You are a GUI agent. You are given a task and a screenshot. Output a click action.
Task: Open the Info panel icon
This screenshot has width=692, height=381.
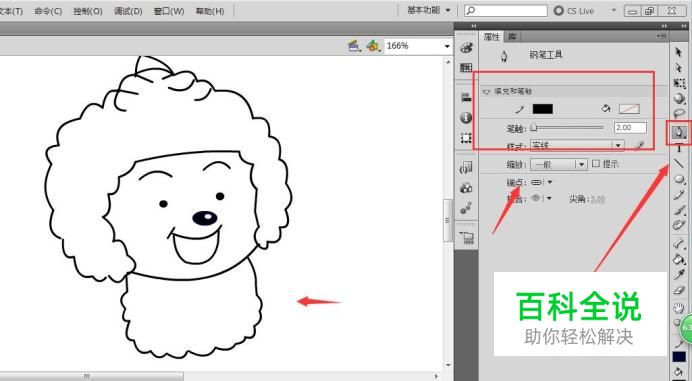(466, 117)
